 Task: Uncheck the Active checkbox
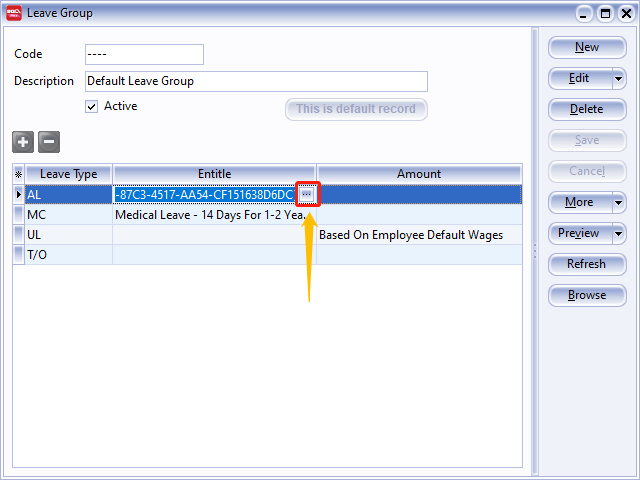tap(92, 106)
